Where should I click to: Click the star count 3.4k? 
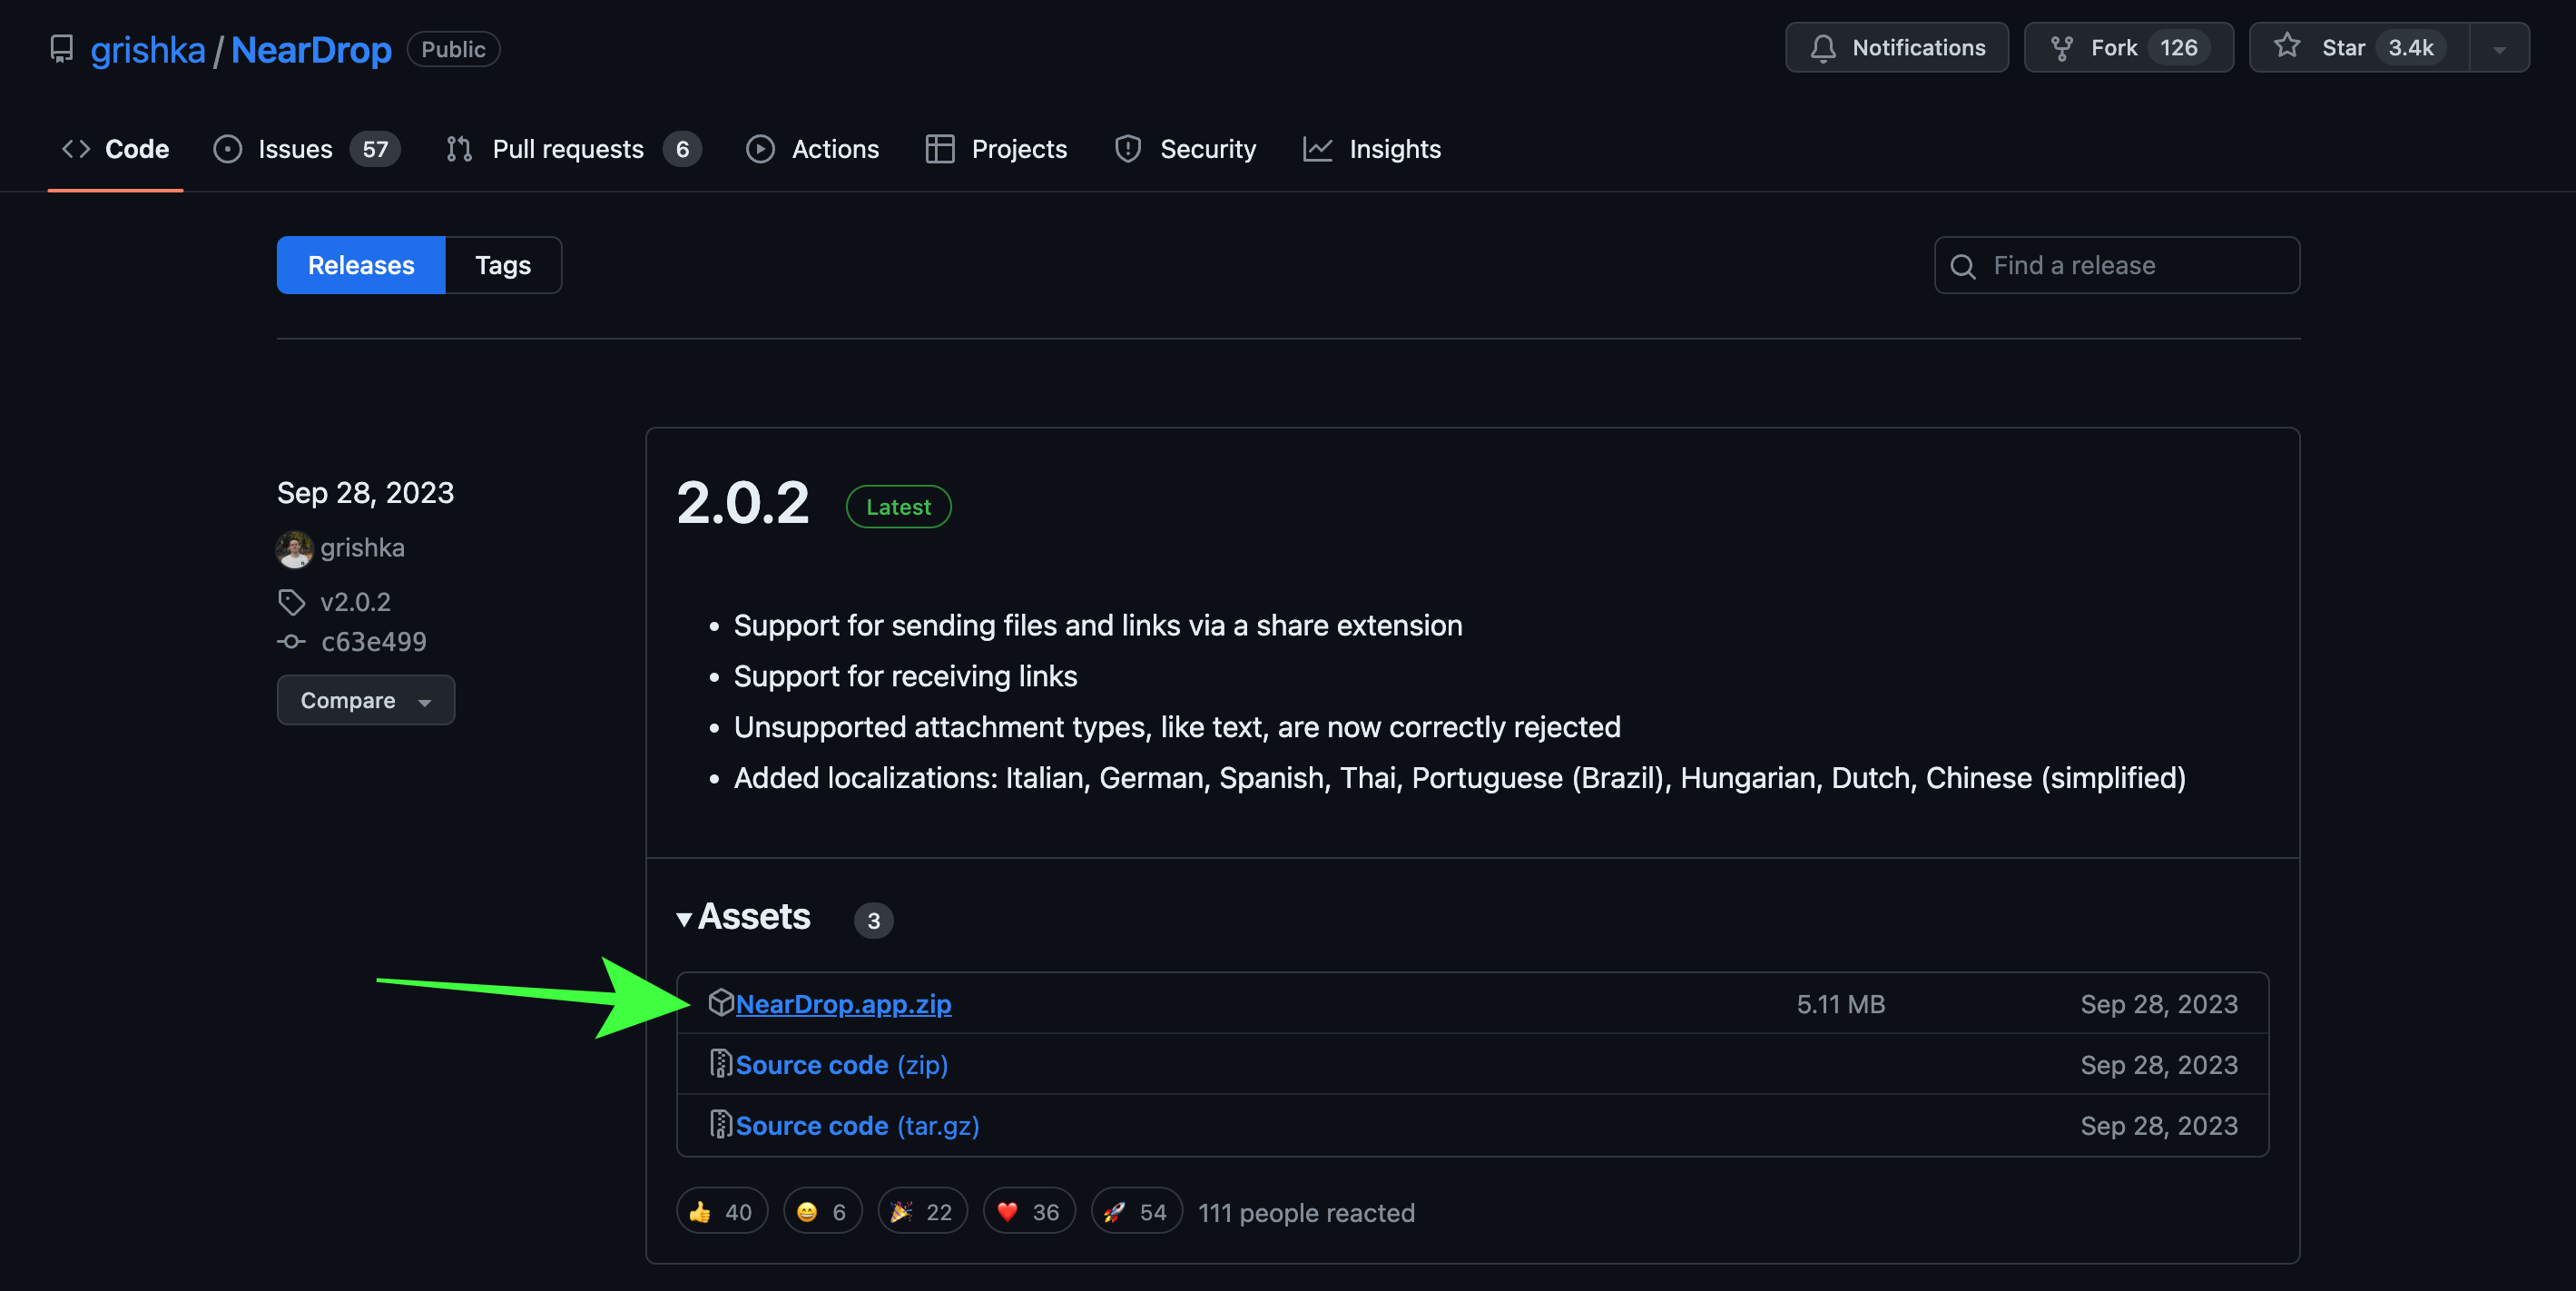(x=2410, y=47)
